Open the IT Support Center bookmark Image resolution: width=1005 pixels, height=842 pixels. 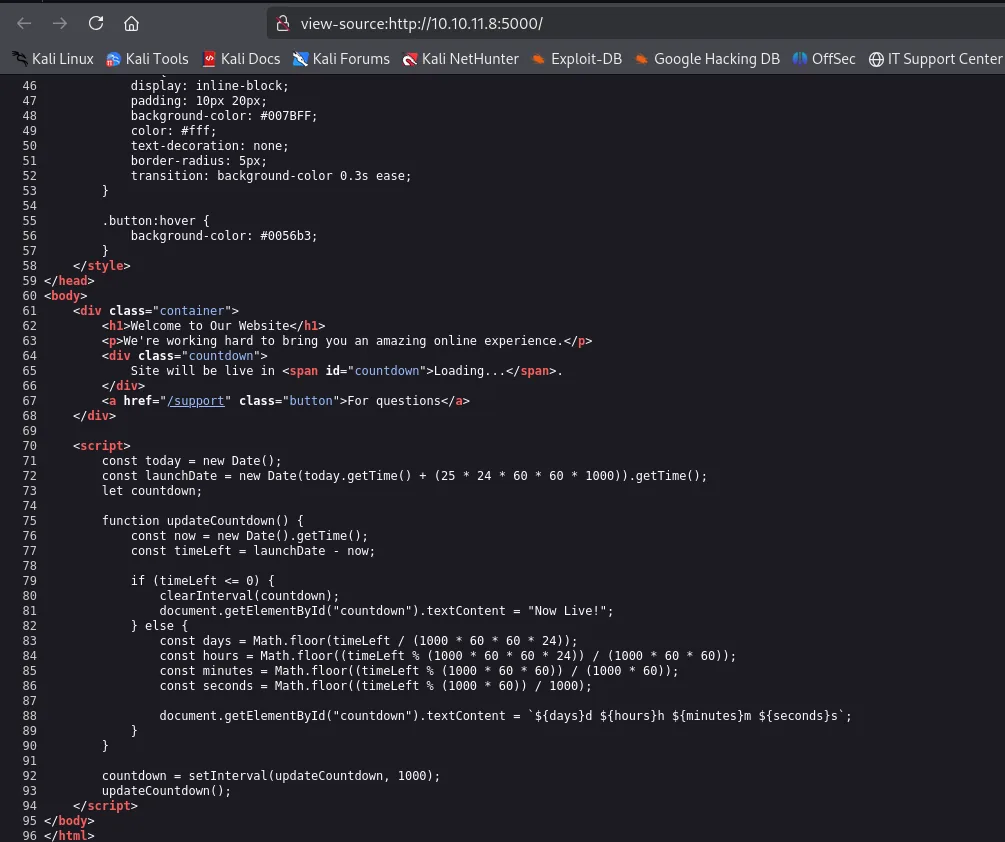click(936, 59)
